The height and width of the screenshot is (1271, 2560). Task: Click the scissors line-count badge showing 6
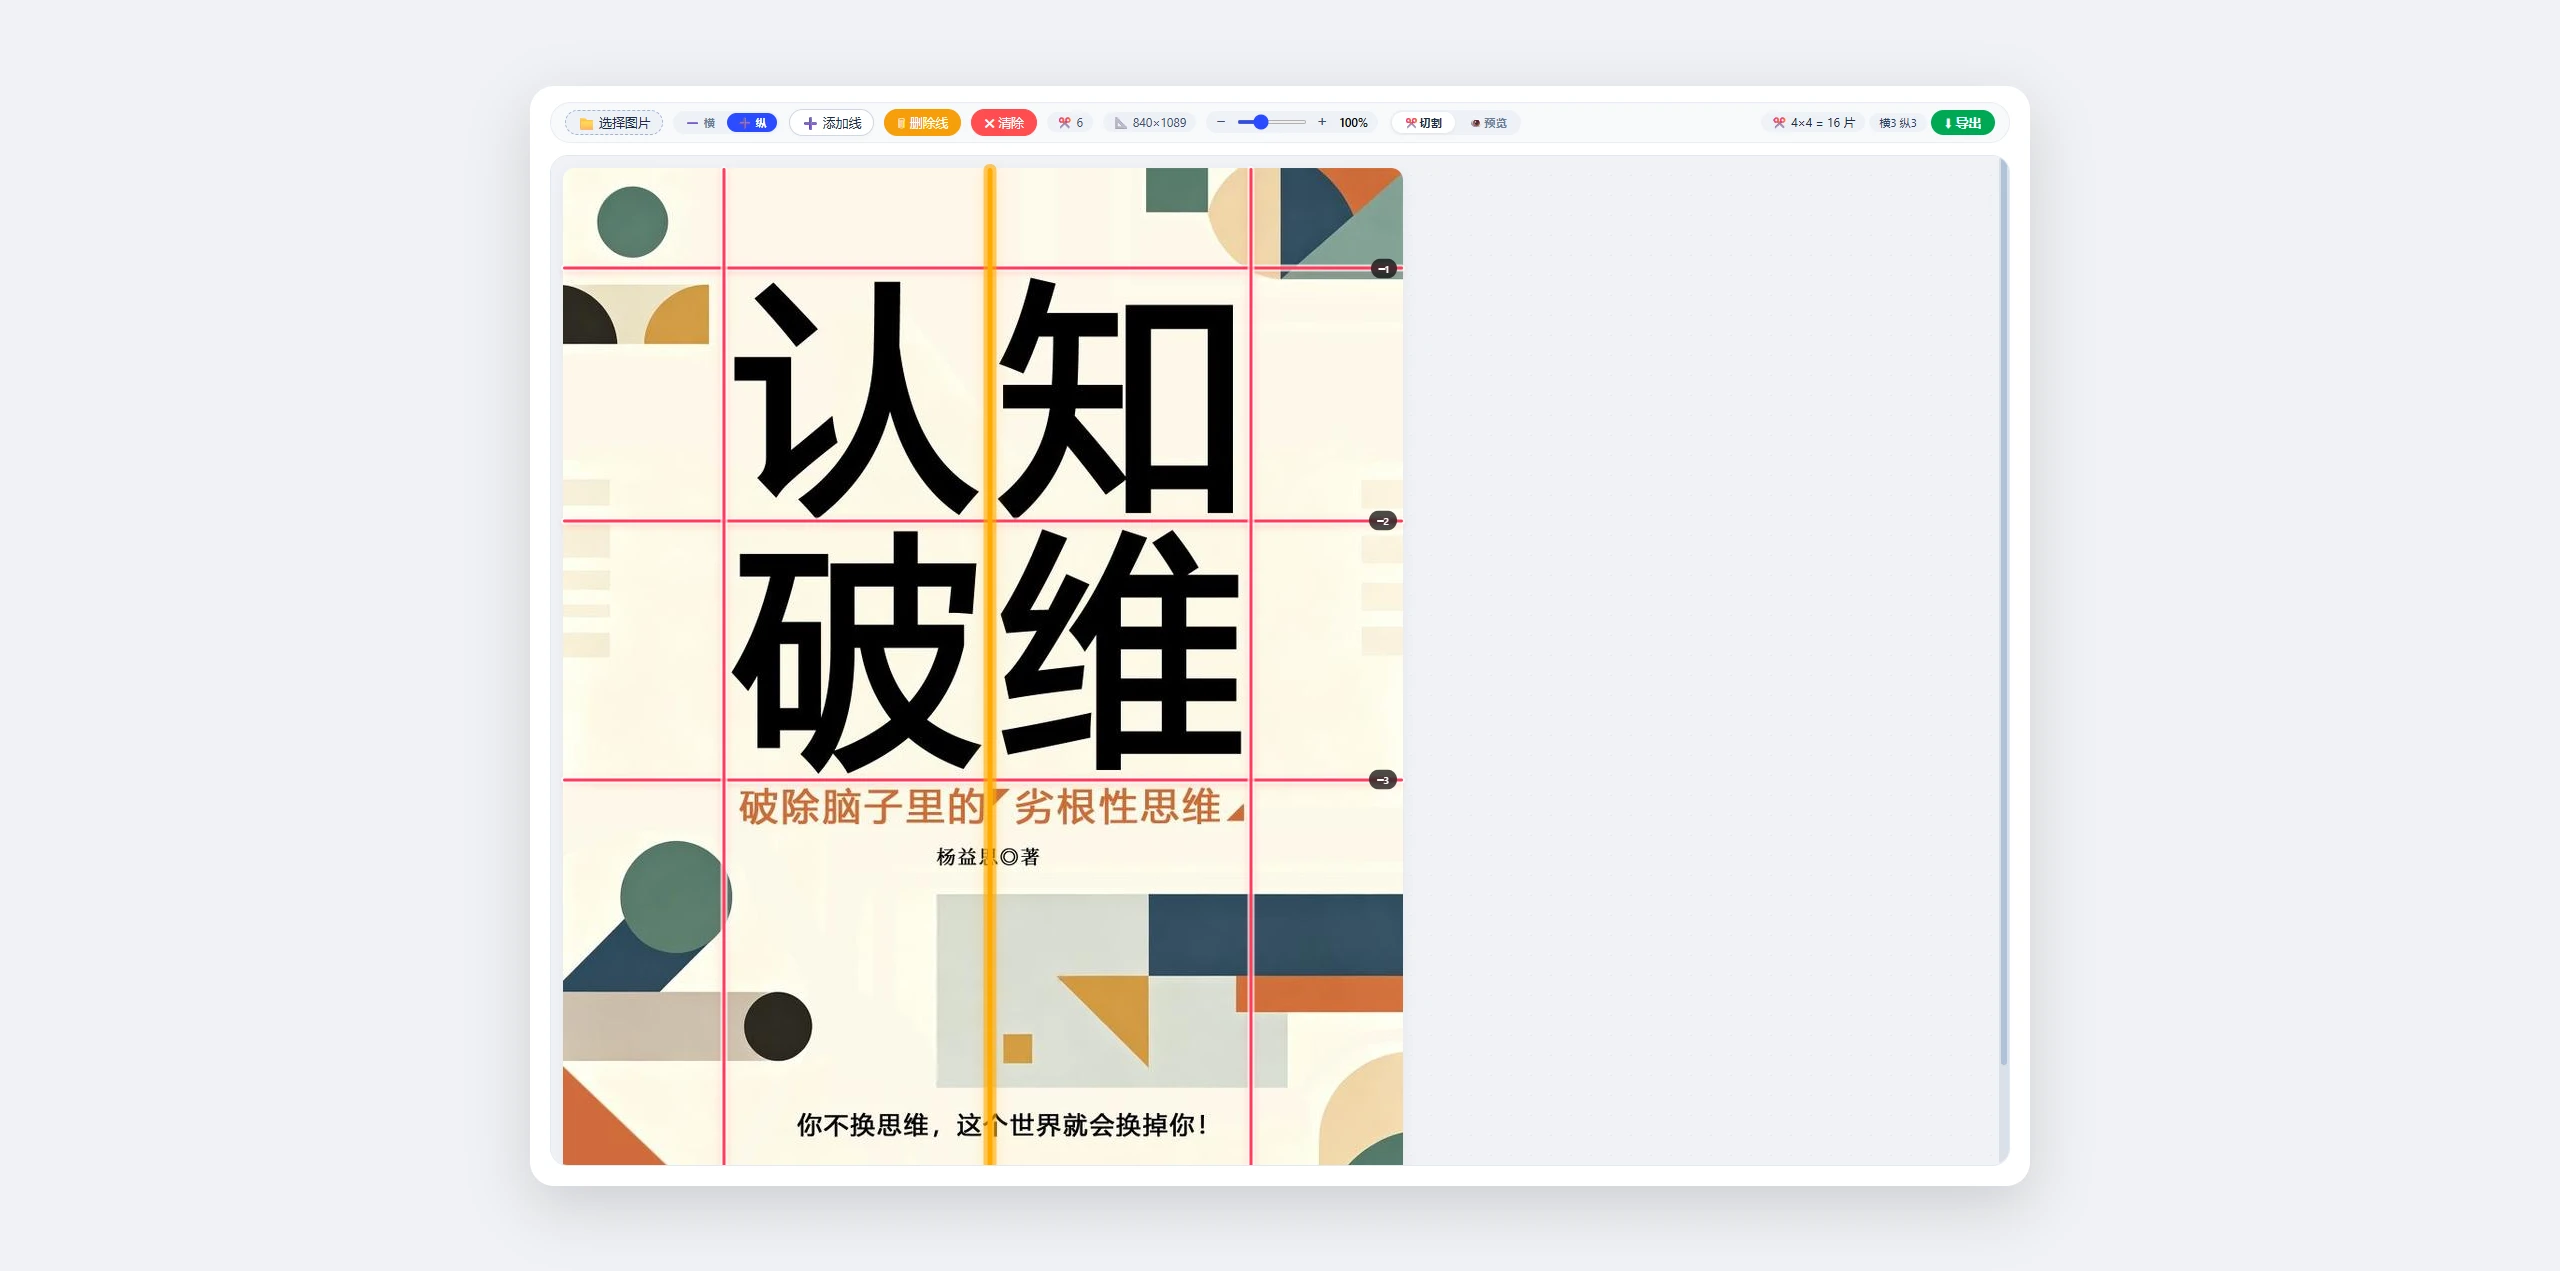1071,123
